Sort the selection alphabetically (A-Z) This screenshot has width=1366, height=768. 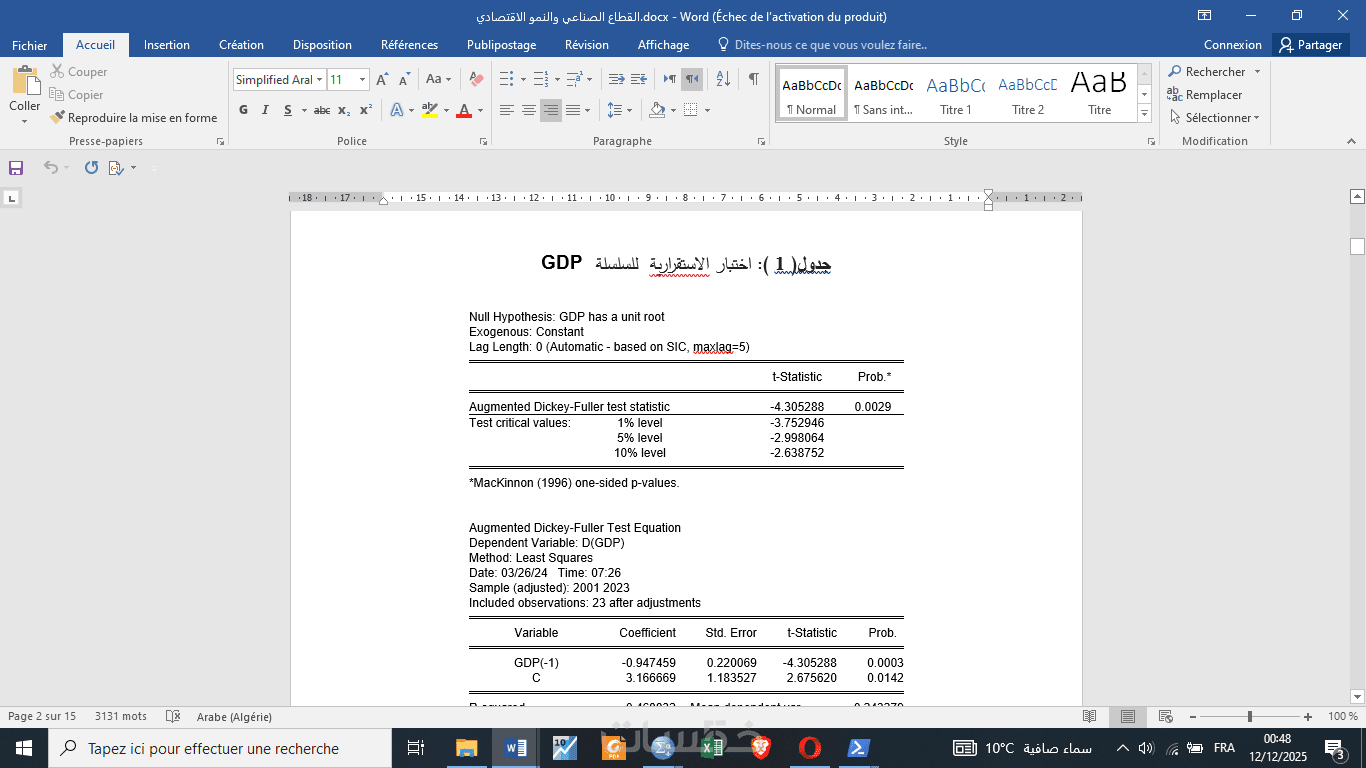click(723, 79)
